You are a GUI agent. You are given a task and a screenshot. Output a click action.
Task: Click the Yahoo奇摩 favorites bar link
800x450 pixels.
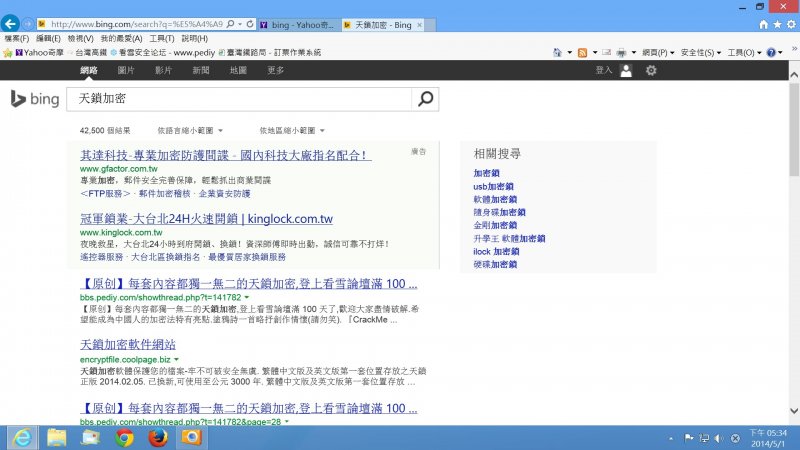pyautogui.click(x=39, y=53)
